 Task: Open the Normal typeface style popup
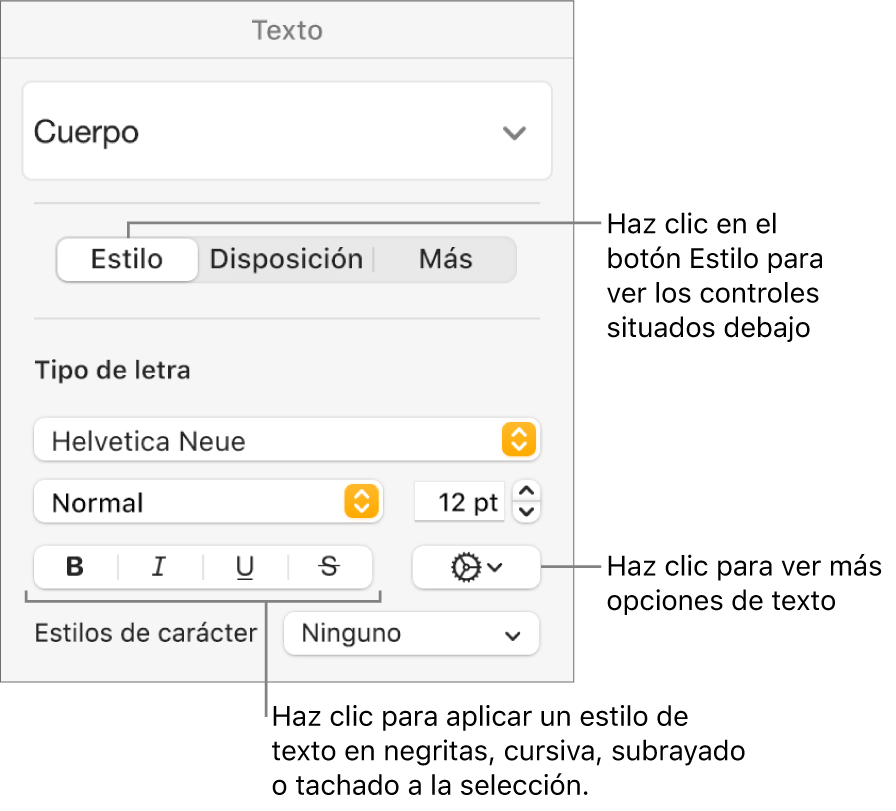click(208, 502)
